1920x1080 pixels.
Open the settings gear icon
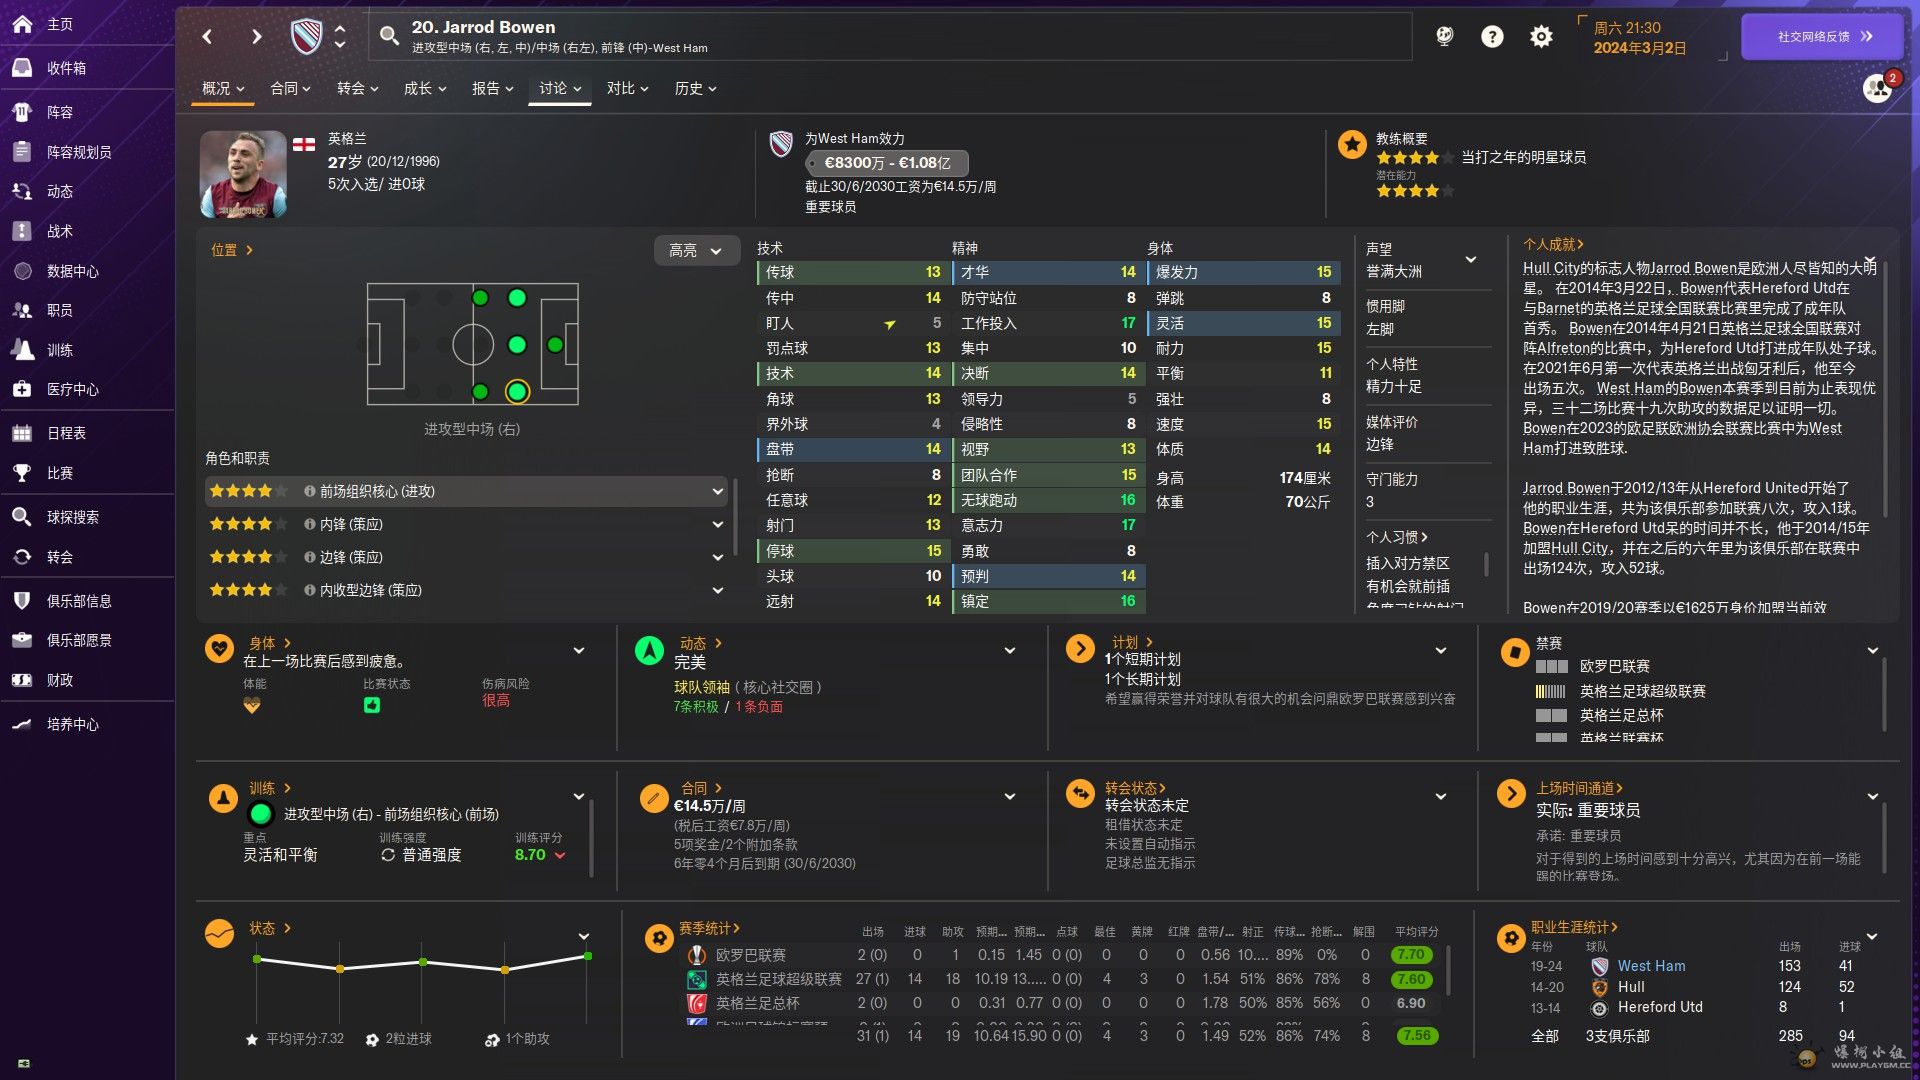click(1541, 37)
